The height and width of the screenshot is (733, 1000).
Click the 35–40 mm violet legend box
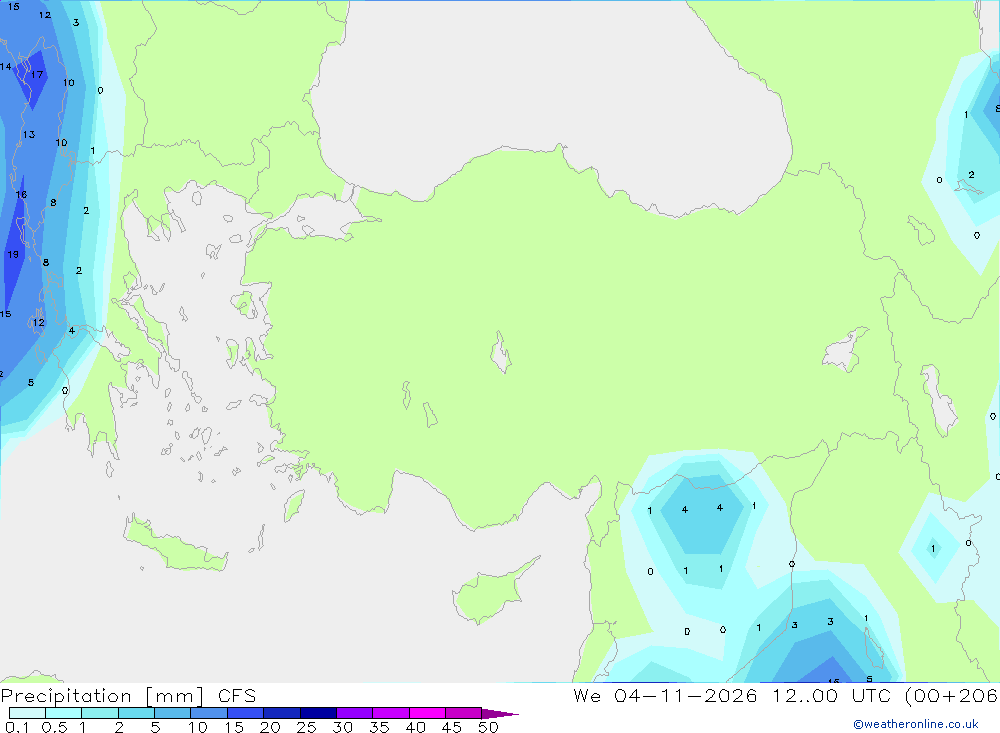pyautogui.click(x=391, y=713)
